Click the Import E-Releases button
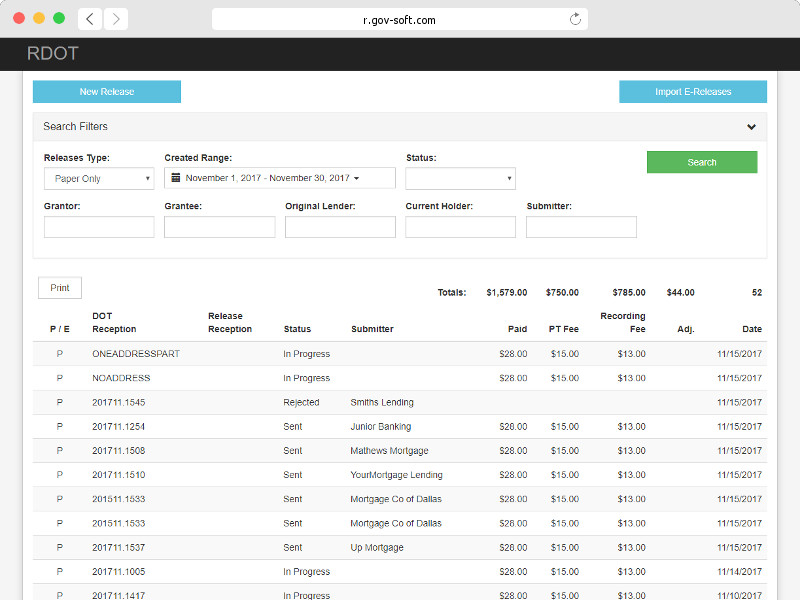Viewport: 800px width, 600px height. coord(693,91)
